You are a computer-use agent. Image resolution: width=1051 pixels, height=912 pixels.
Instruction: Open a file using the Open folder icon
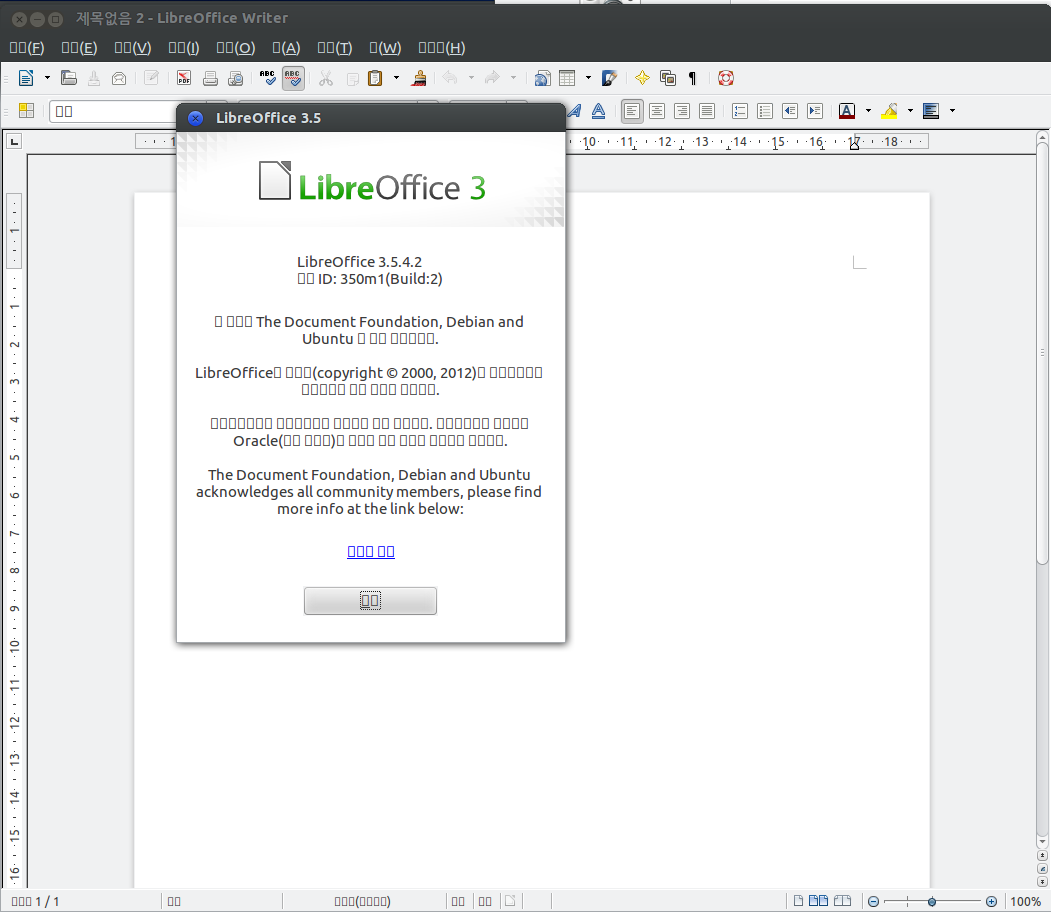[x=68, y=78]
